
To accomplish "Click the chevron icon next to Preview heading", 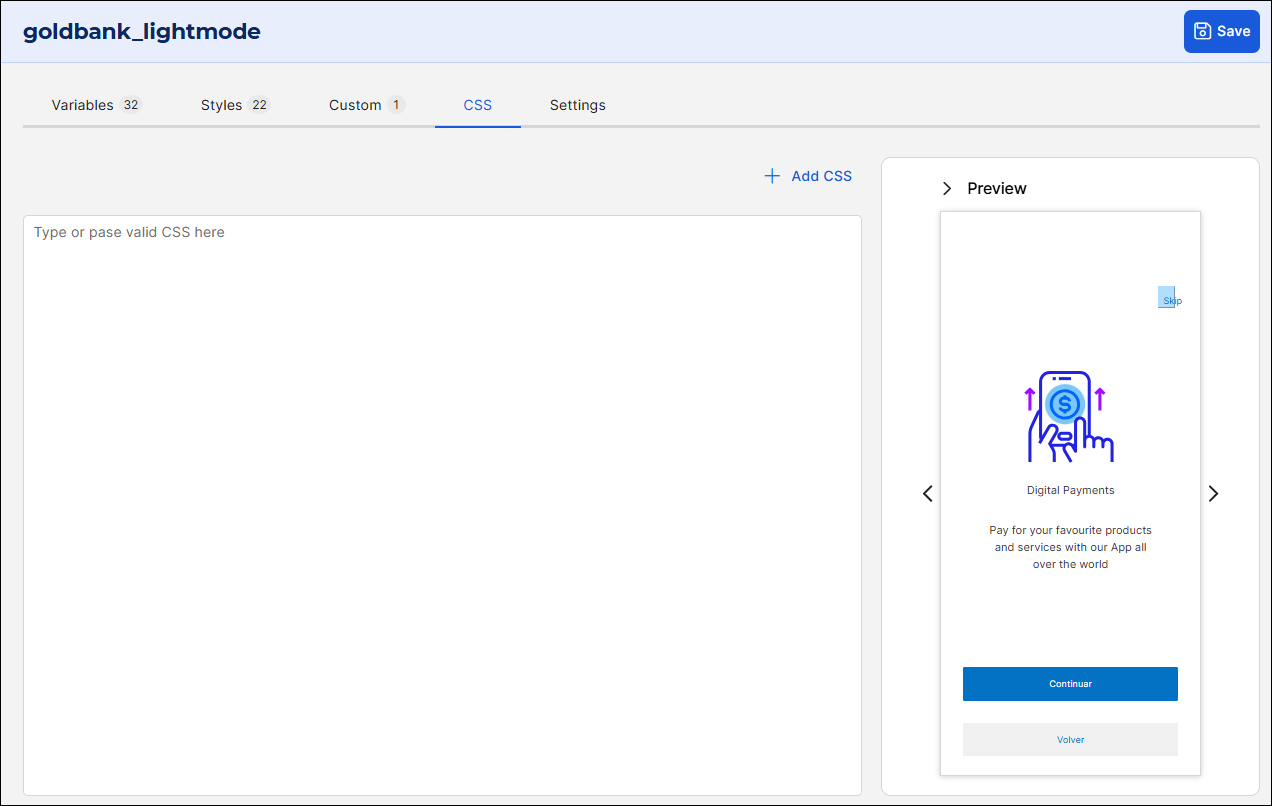I will pyautogui.click(x=947, y=187).
